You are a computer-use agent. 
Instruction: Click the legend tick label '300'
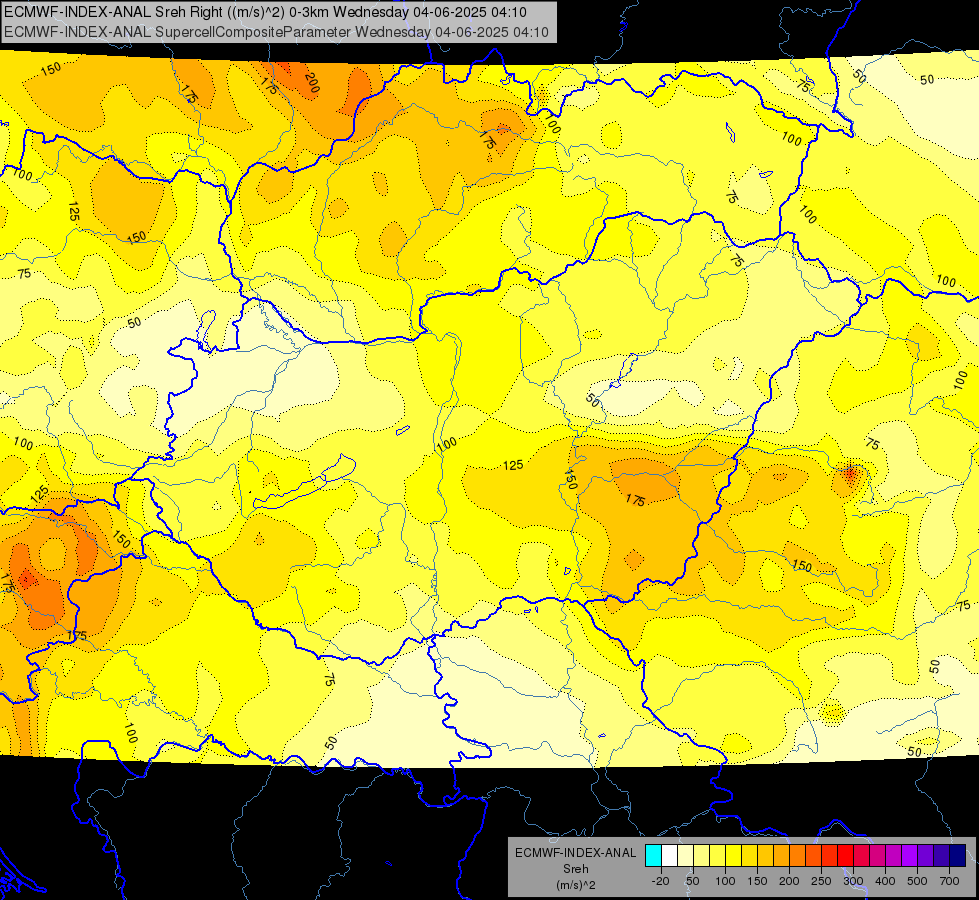point(853,881)
